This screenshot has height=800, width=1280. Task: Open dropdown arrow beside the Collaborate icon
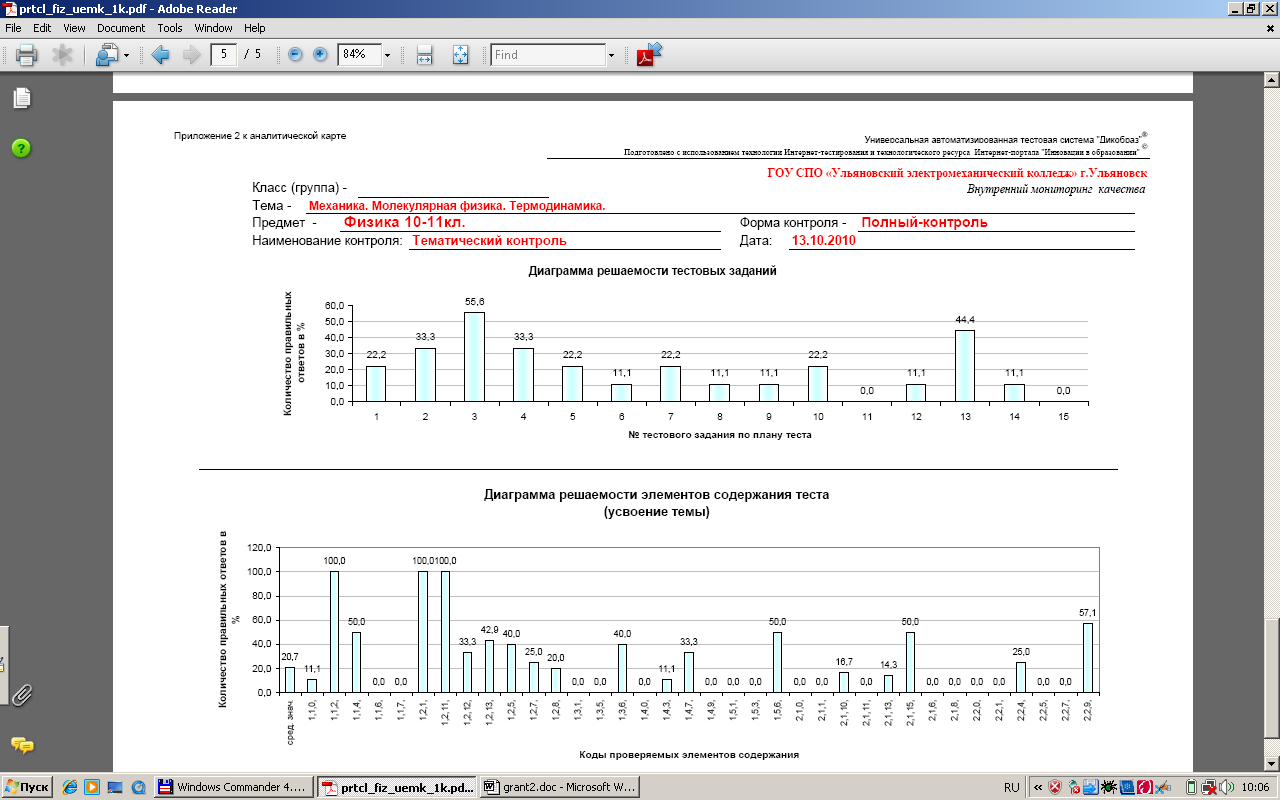coord(126,55)
